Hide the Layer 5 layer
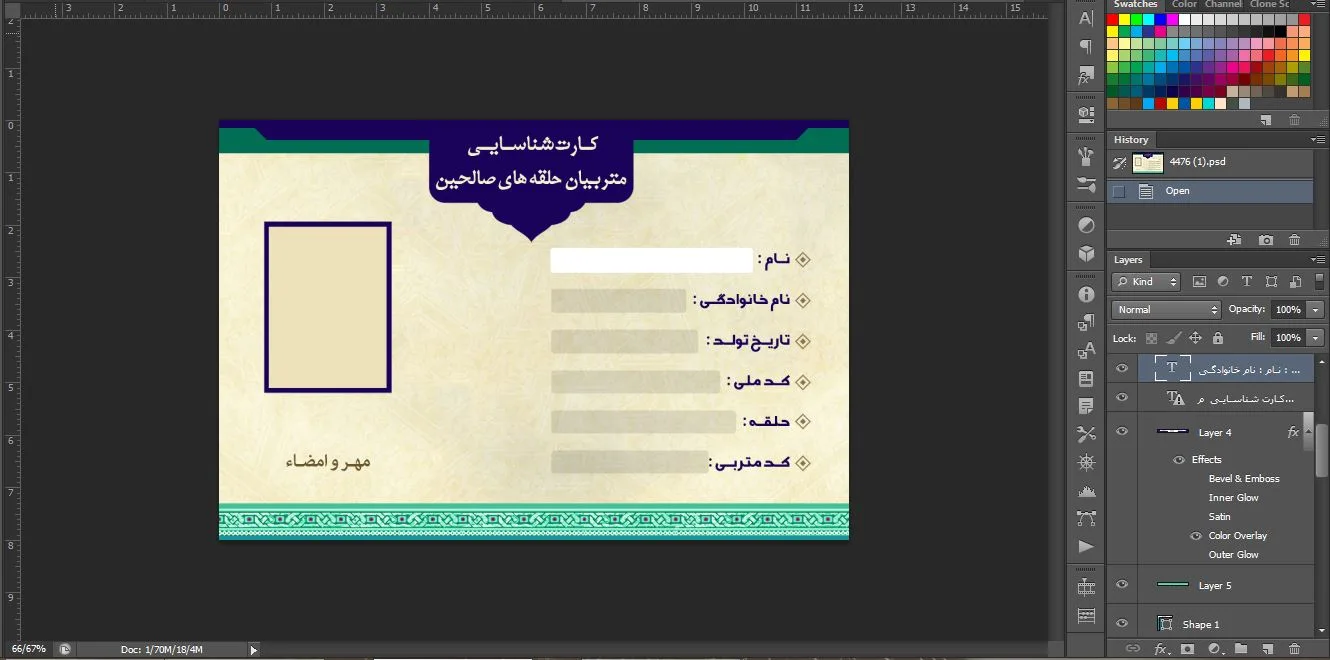This screenshot has width=1330, height=660. [1122, 585]
